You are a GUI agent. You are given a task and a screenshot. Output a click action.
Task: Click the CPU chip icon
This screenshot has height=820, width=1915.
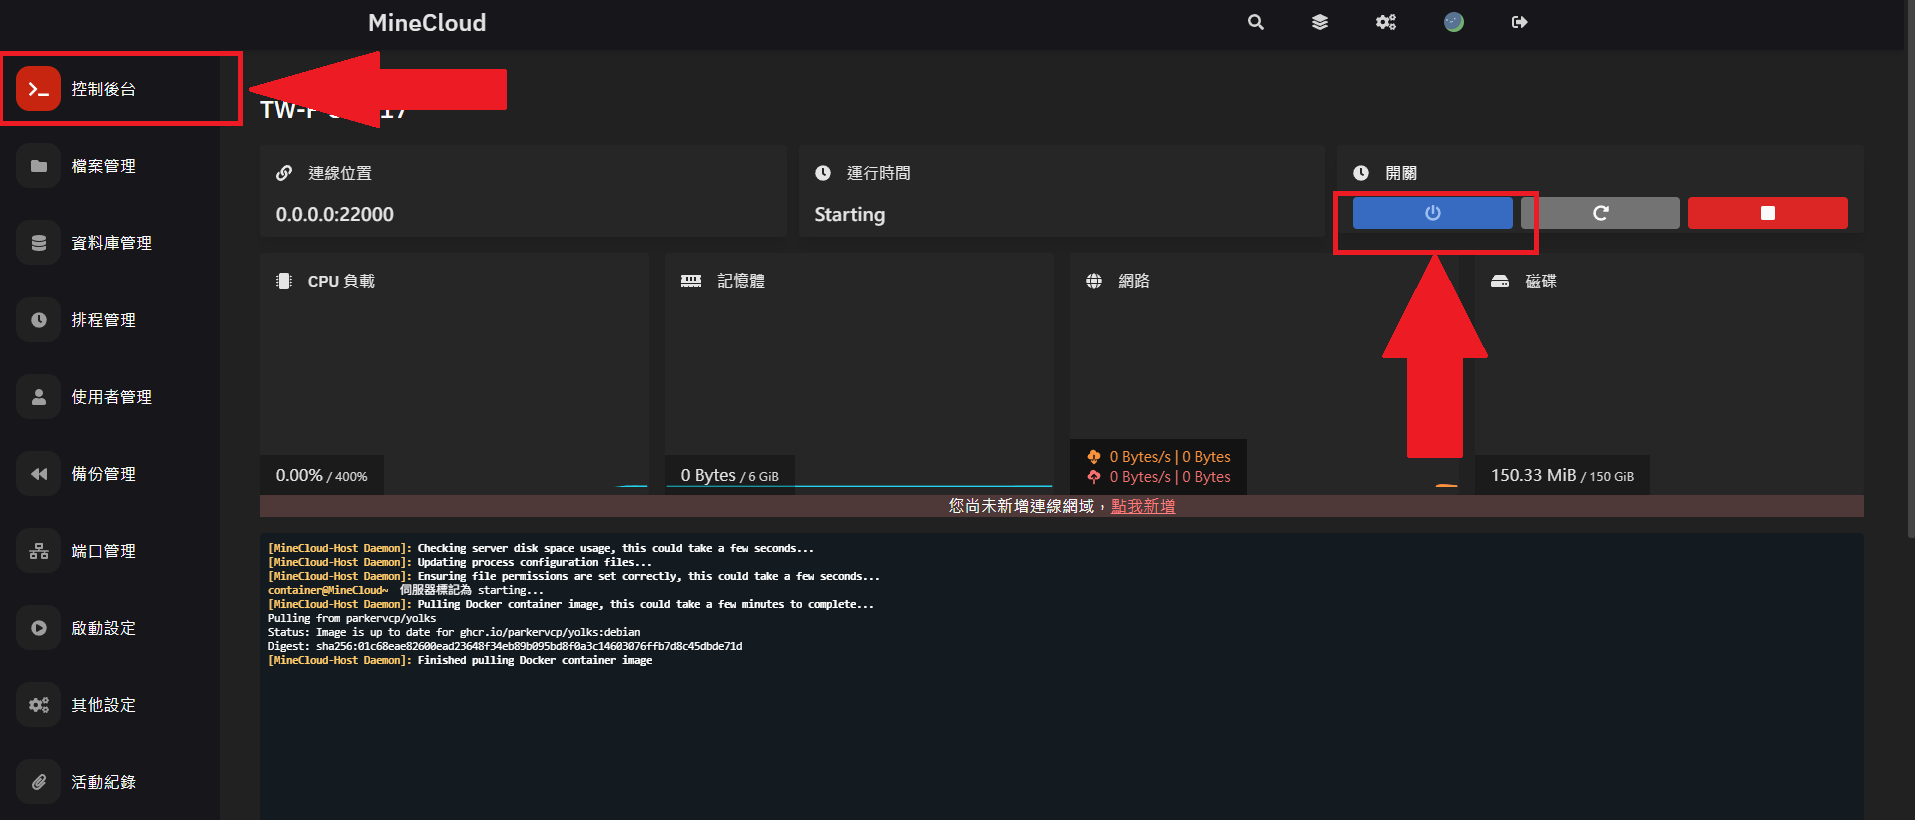(284, 281)
